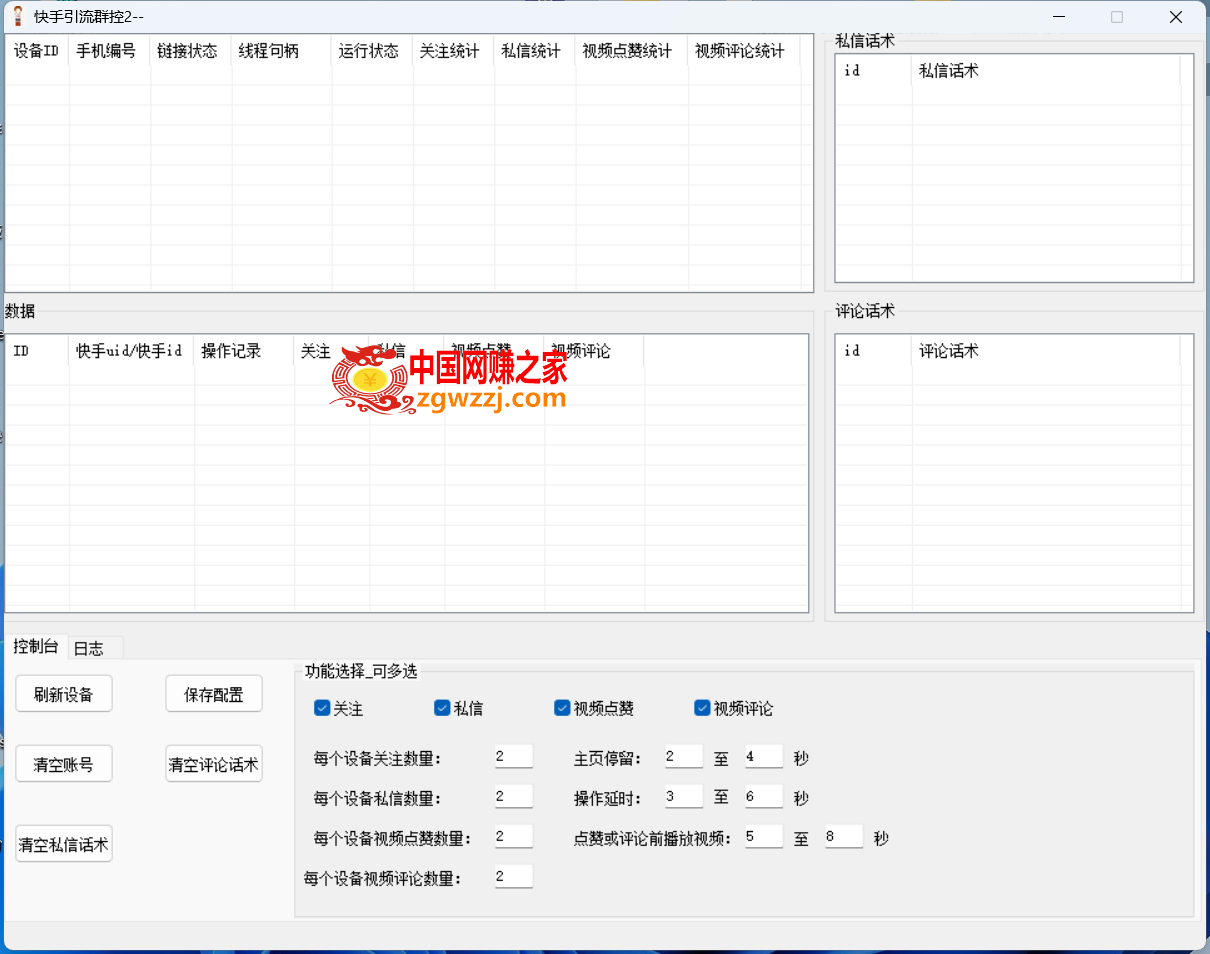Click the 视频评论统计 column header
1210x954 pixels.
click(x=744, y=51)
